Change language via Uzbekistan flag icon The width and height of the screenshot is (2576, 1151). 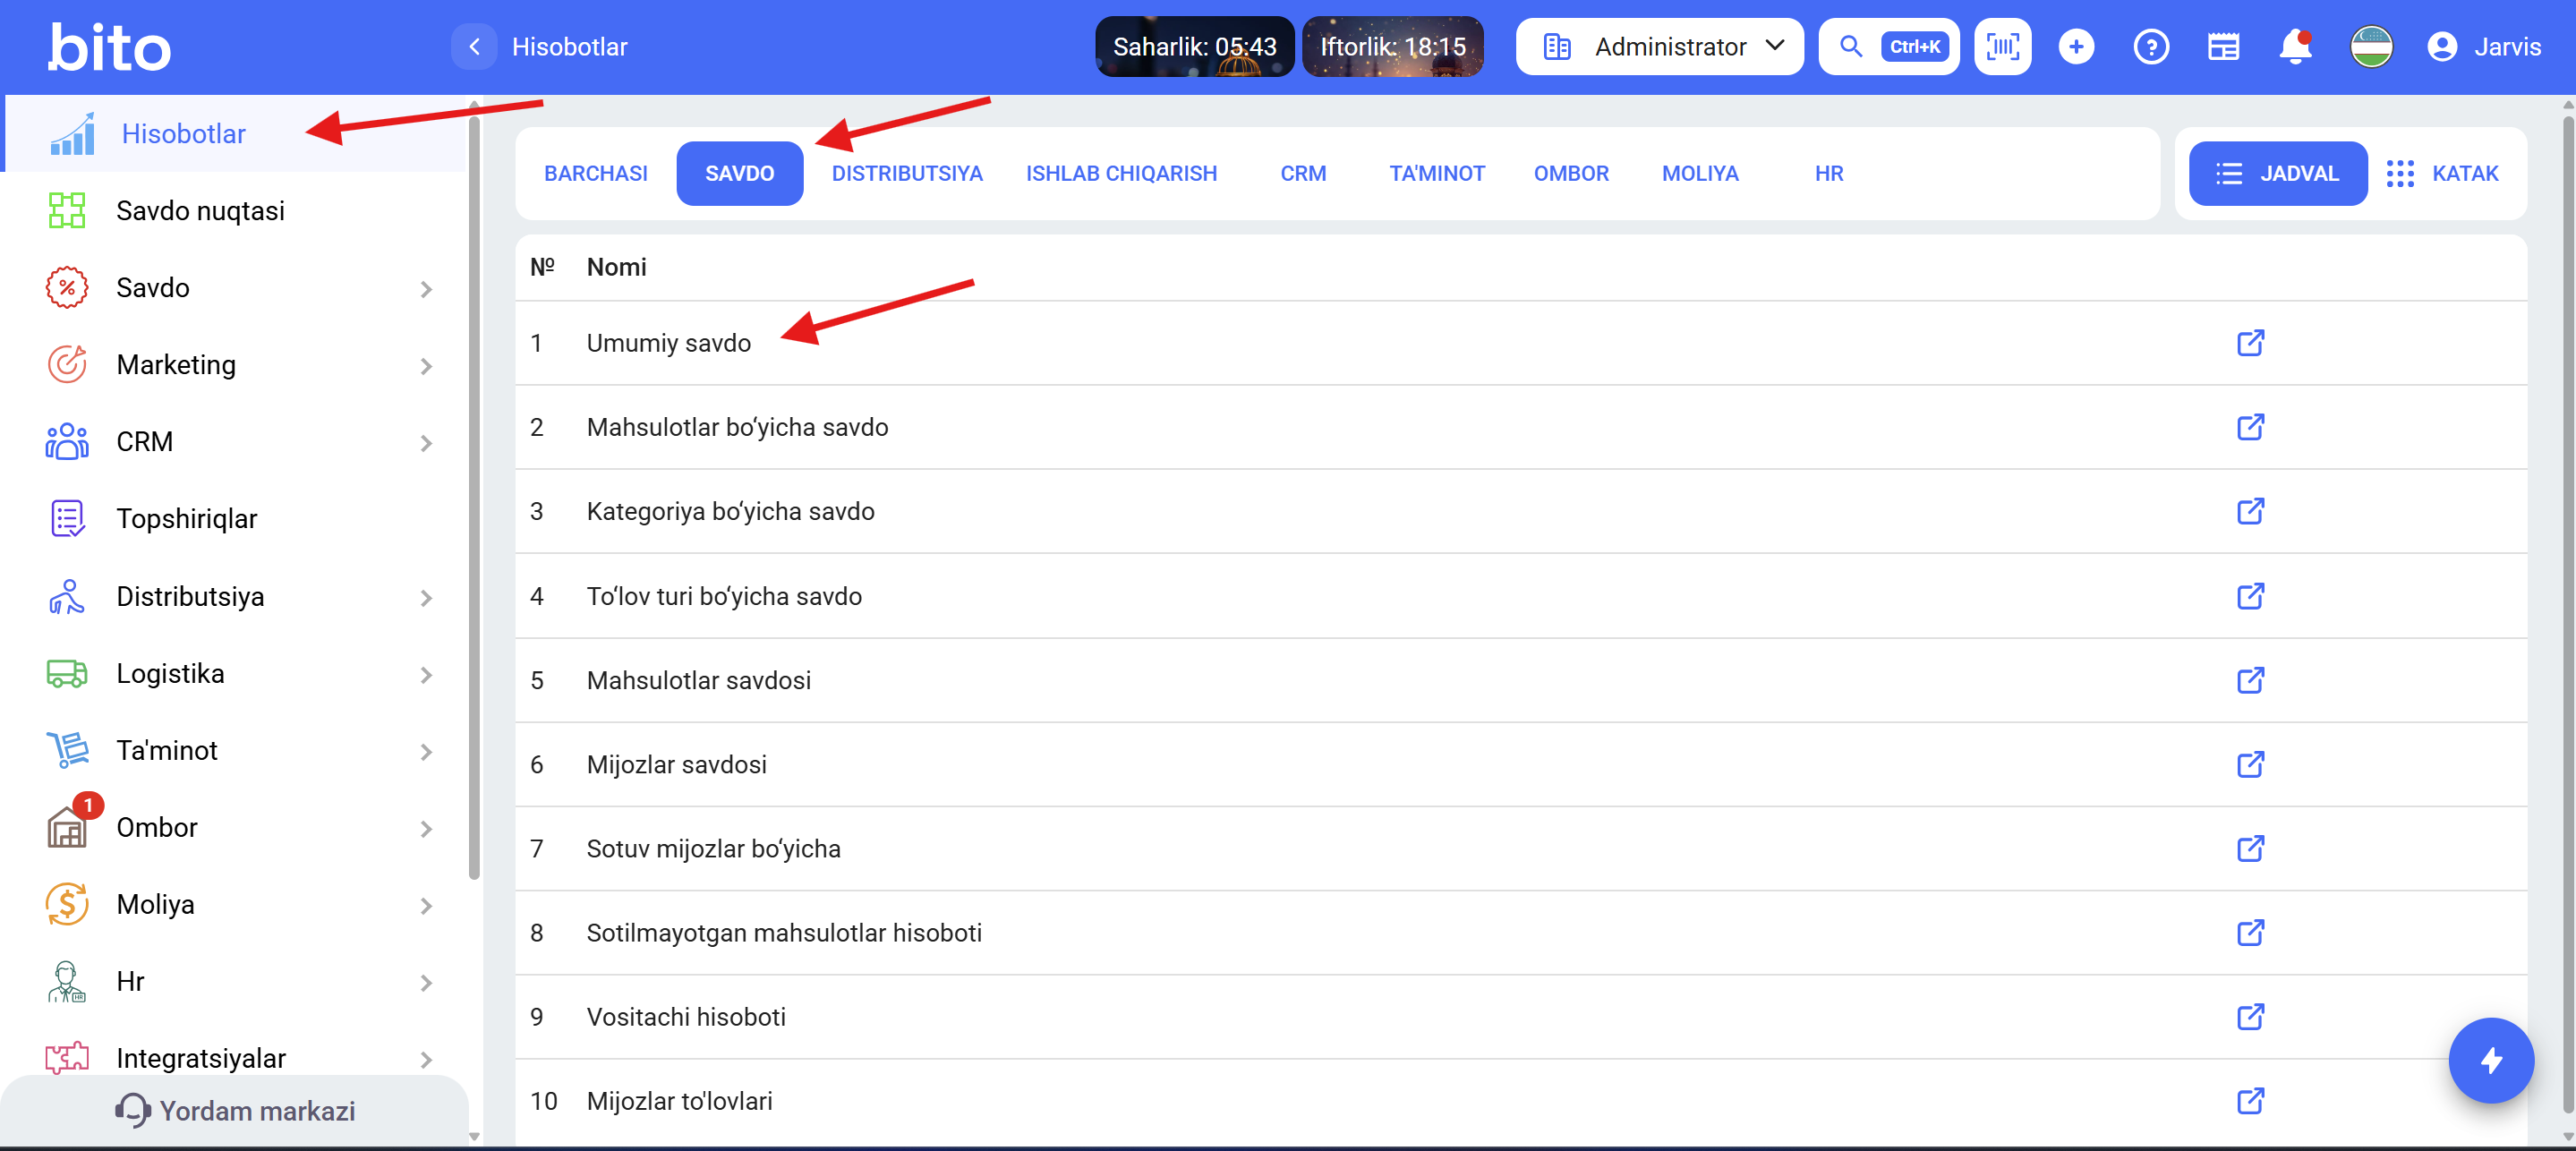pos(2370,46)
